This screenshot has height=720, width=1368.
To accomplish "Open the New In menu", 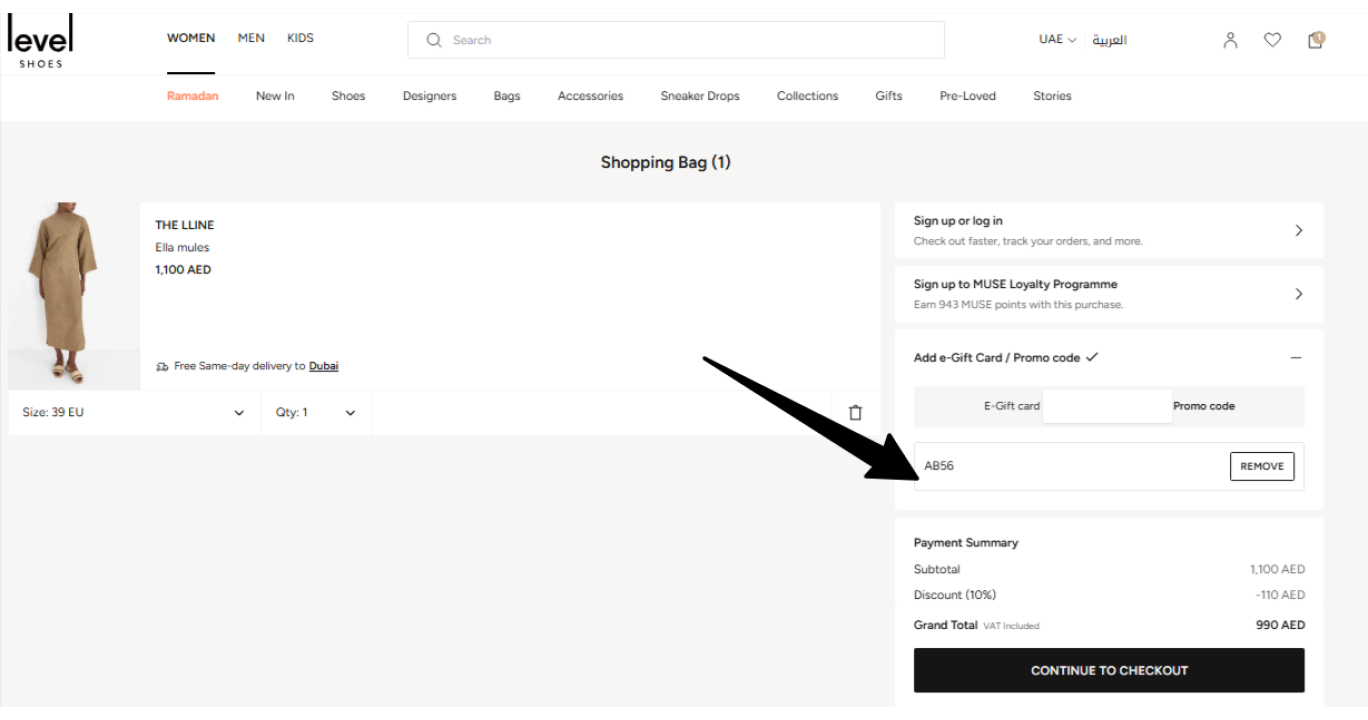I will click(275, 96).
